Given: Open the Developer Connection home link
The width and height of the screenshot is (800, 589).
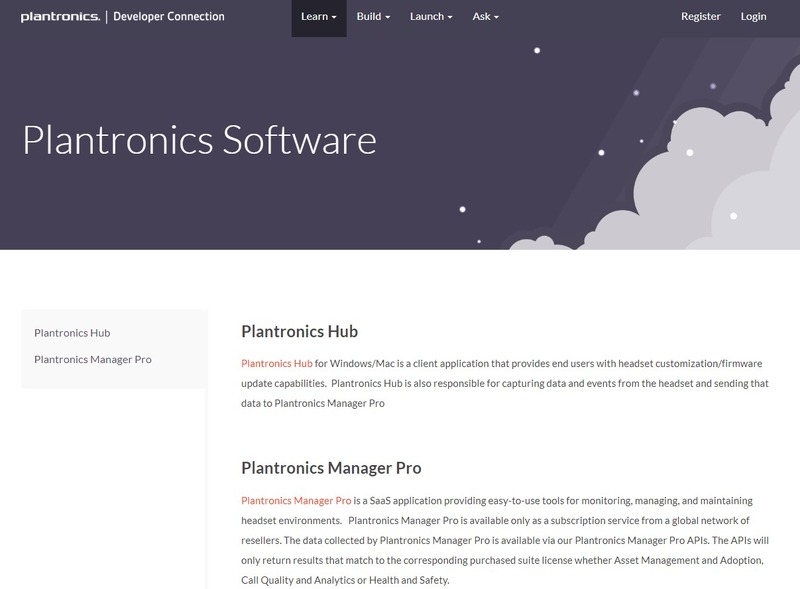Looking at the screenshot, I should [169, 17].
